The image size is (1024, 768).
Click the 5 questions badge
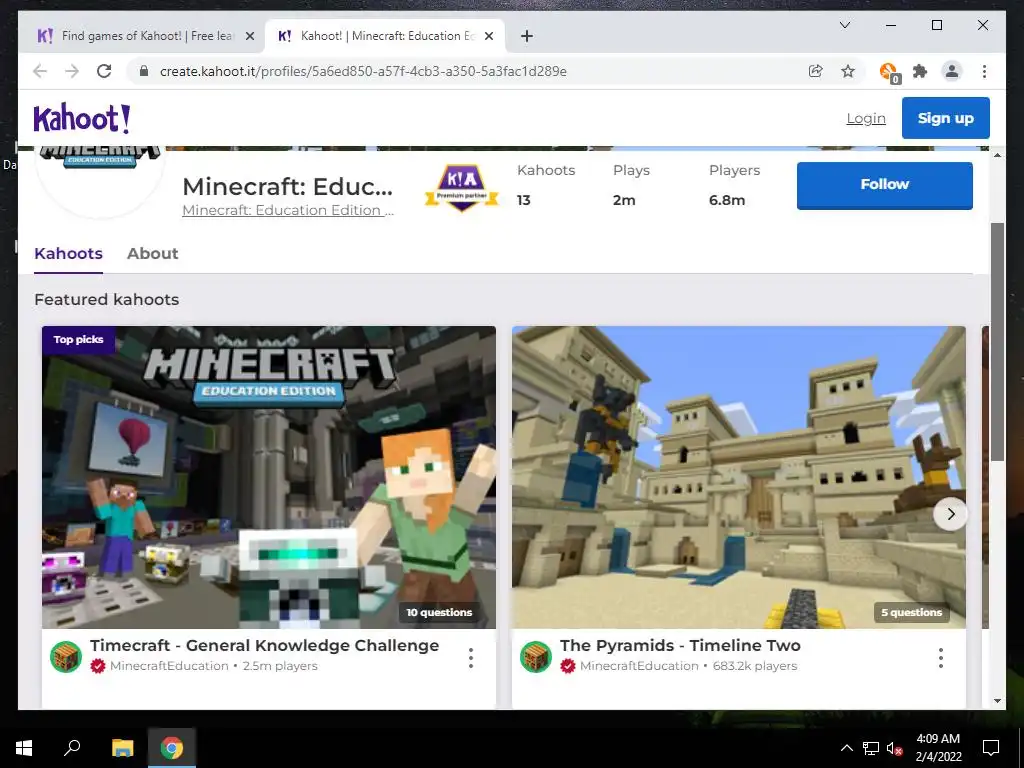tap(911, 613)
